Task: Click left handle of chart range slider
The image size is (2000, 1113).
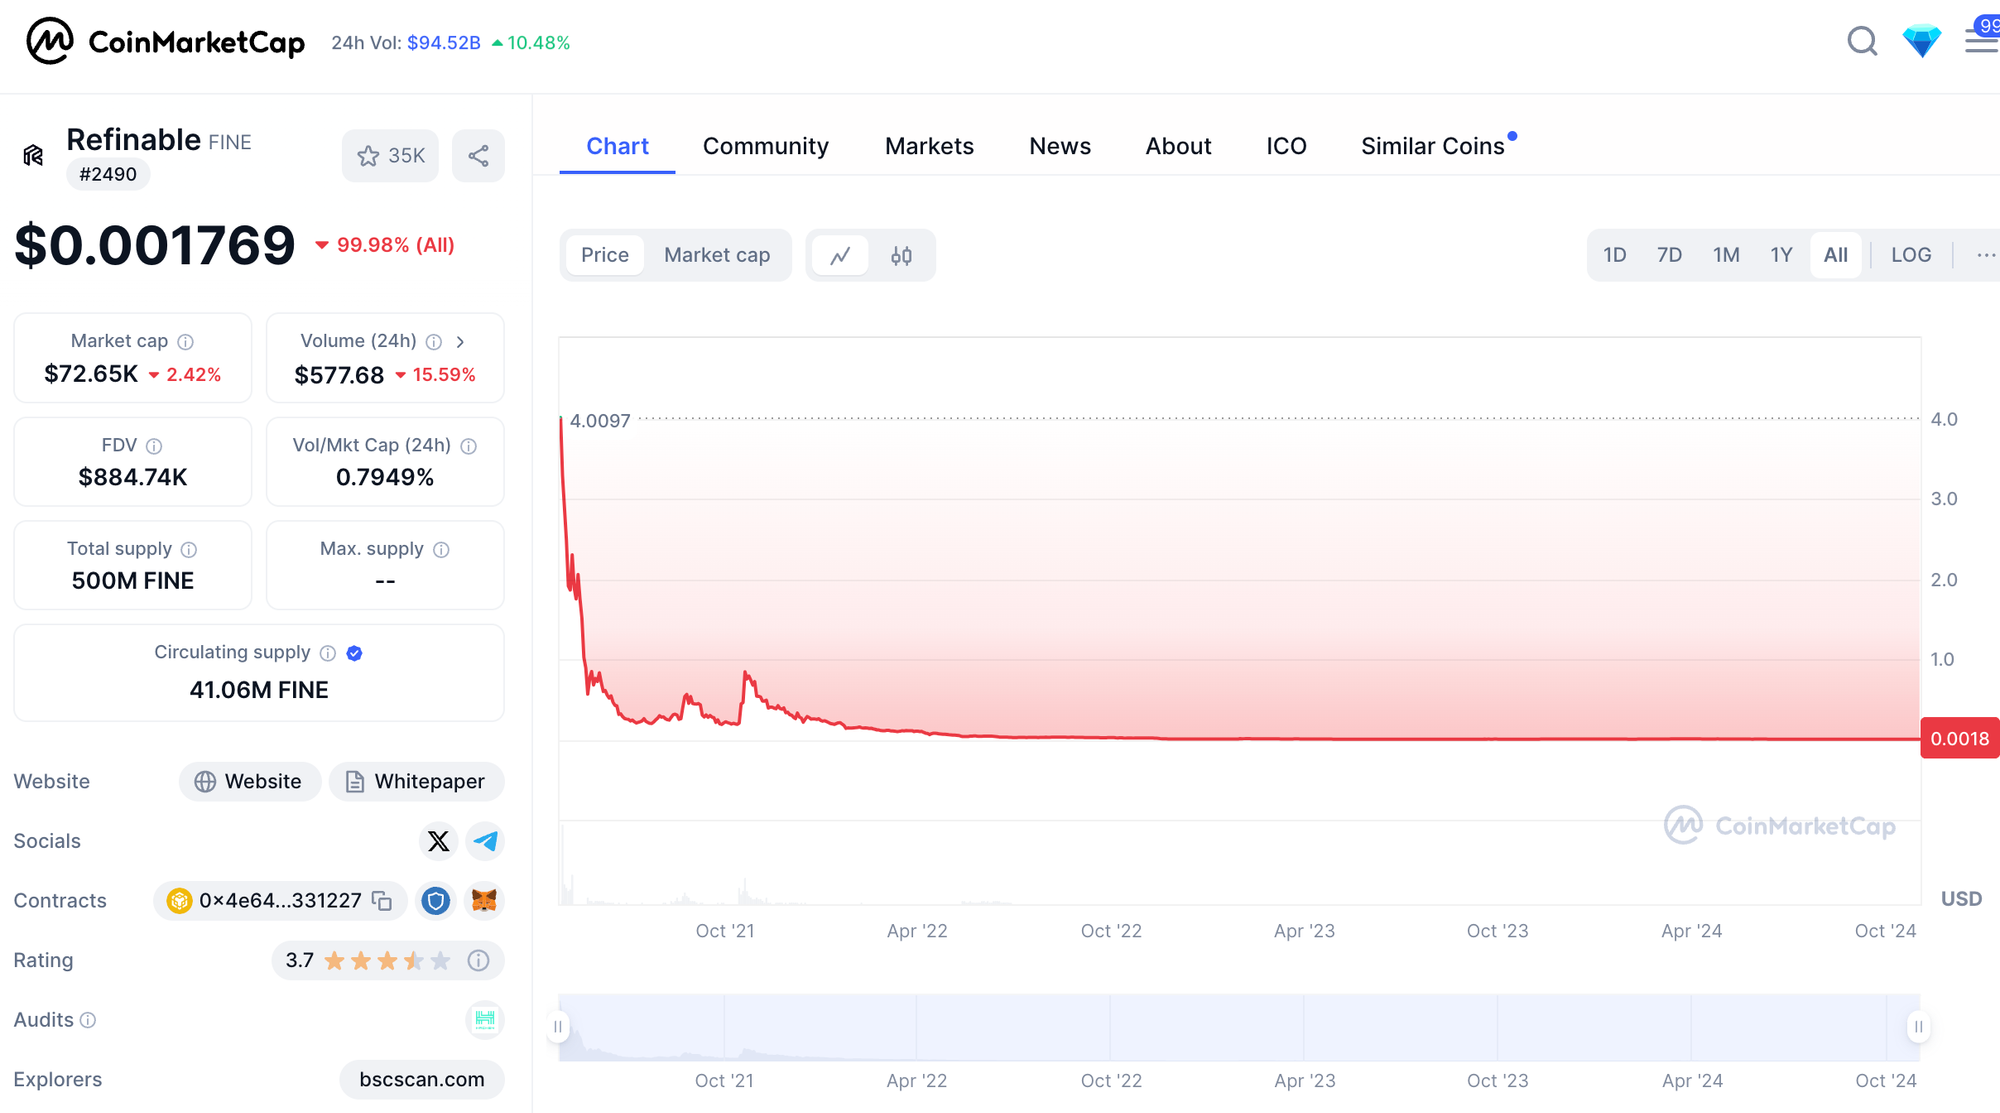Action: tap(558, 1027)
